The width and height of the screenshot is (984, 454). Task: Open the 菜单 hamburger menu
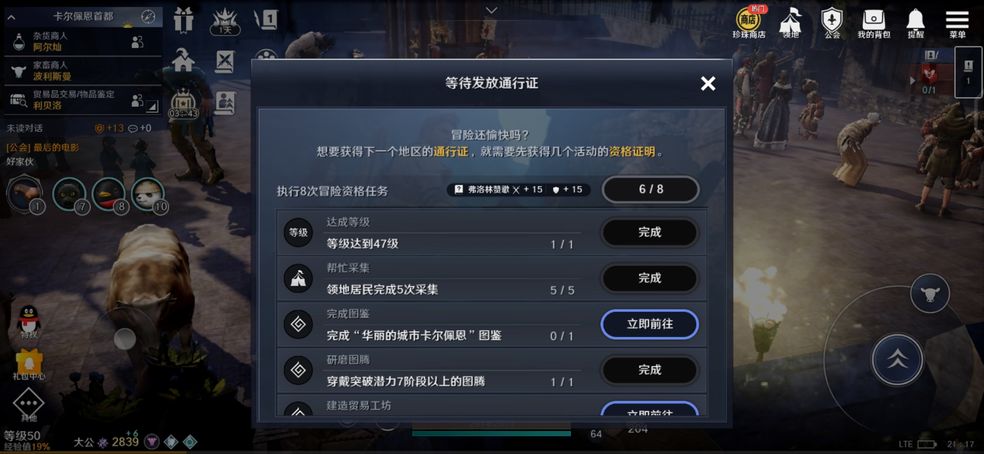[957, 23]
